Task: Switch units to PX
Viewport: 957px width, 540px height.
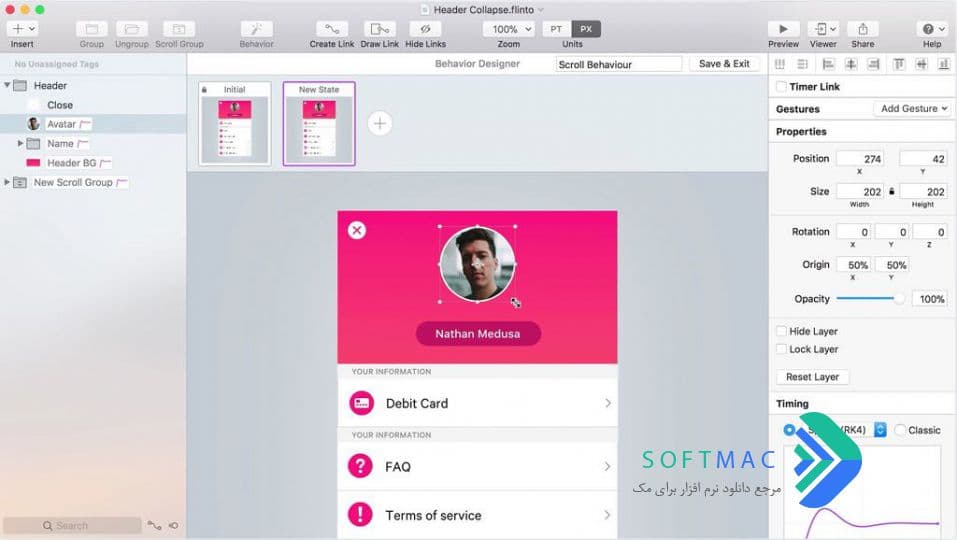Action: [586, 29]
